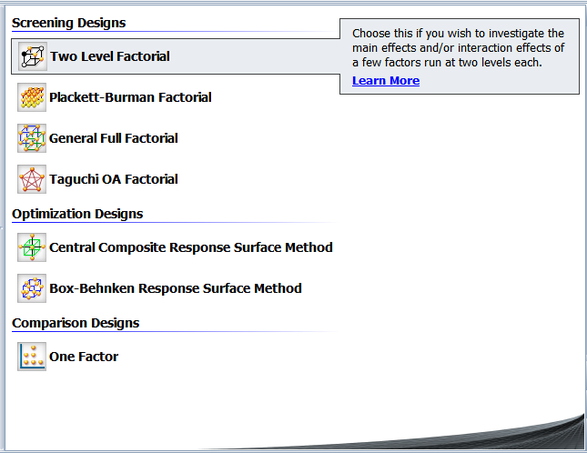Screen dimensions: 587x453
Task: Select General Full Factorial design text
Action: click(x=113, y=139)
